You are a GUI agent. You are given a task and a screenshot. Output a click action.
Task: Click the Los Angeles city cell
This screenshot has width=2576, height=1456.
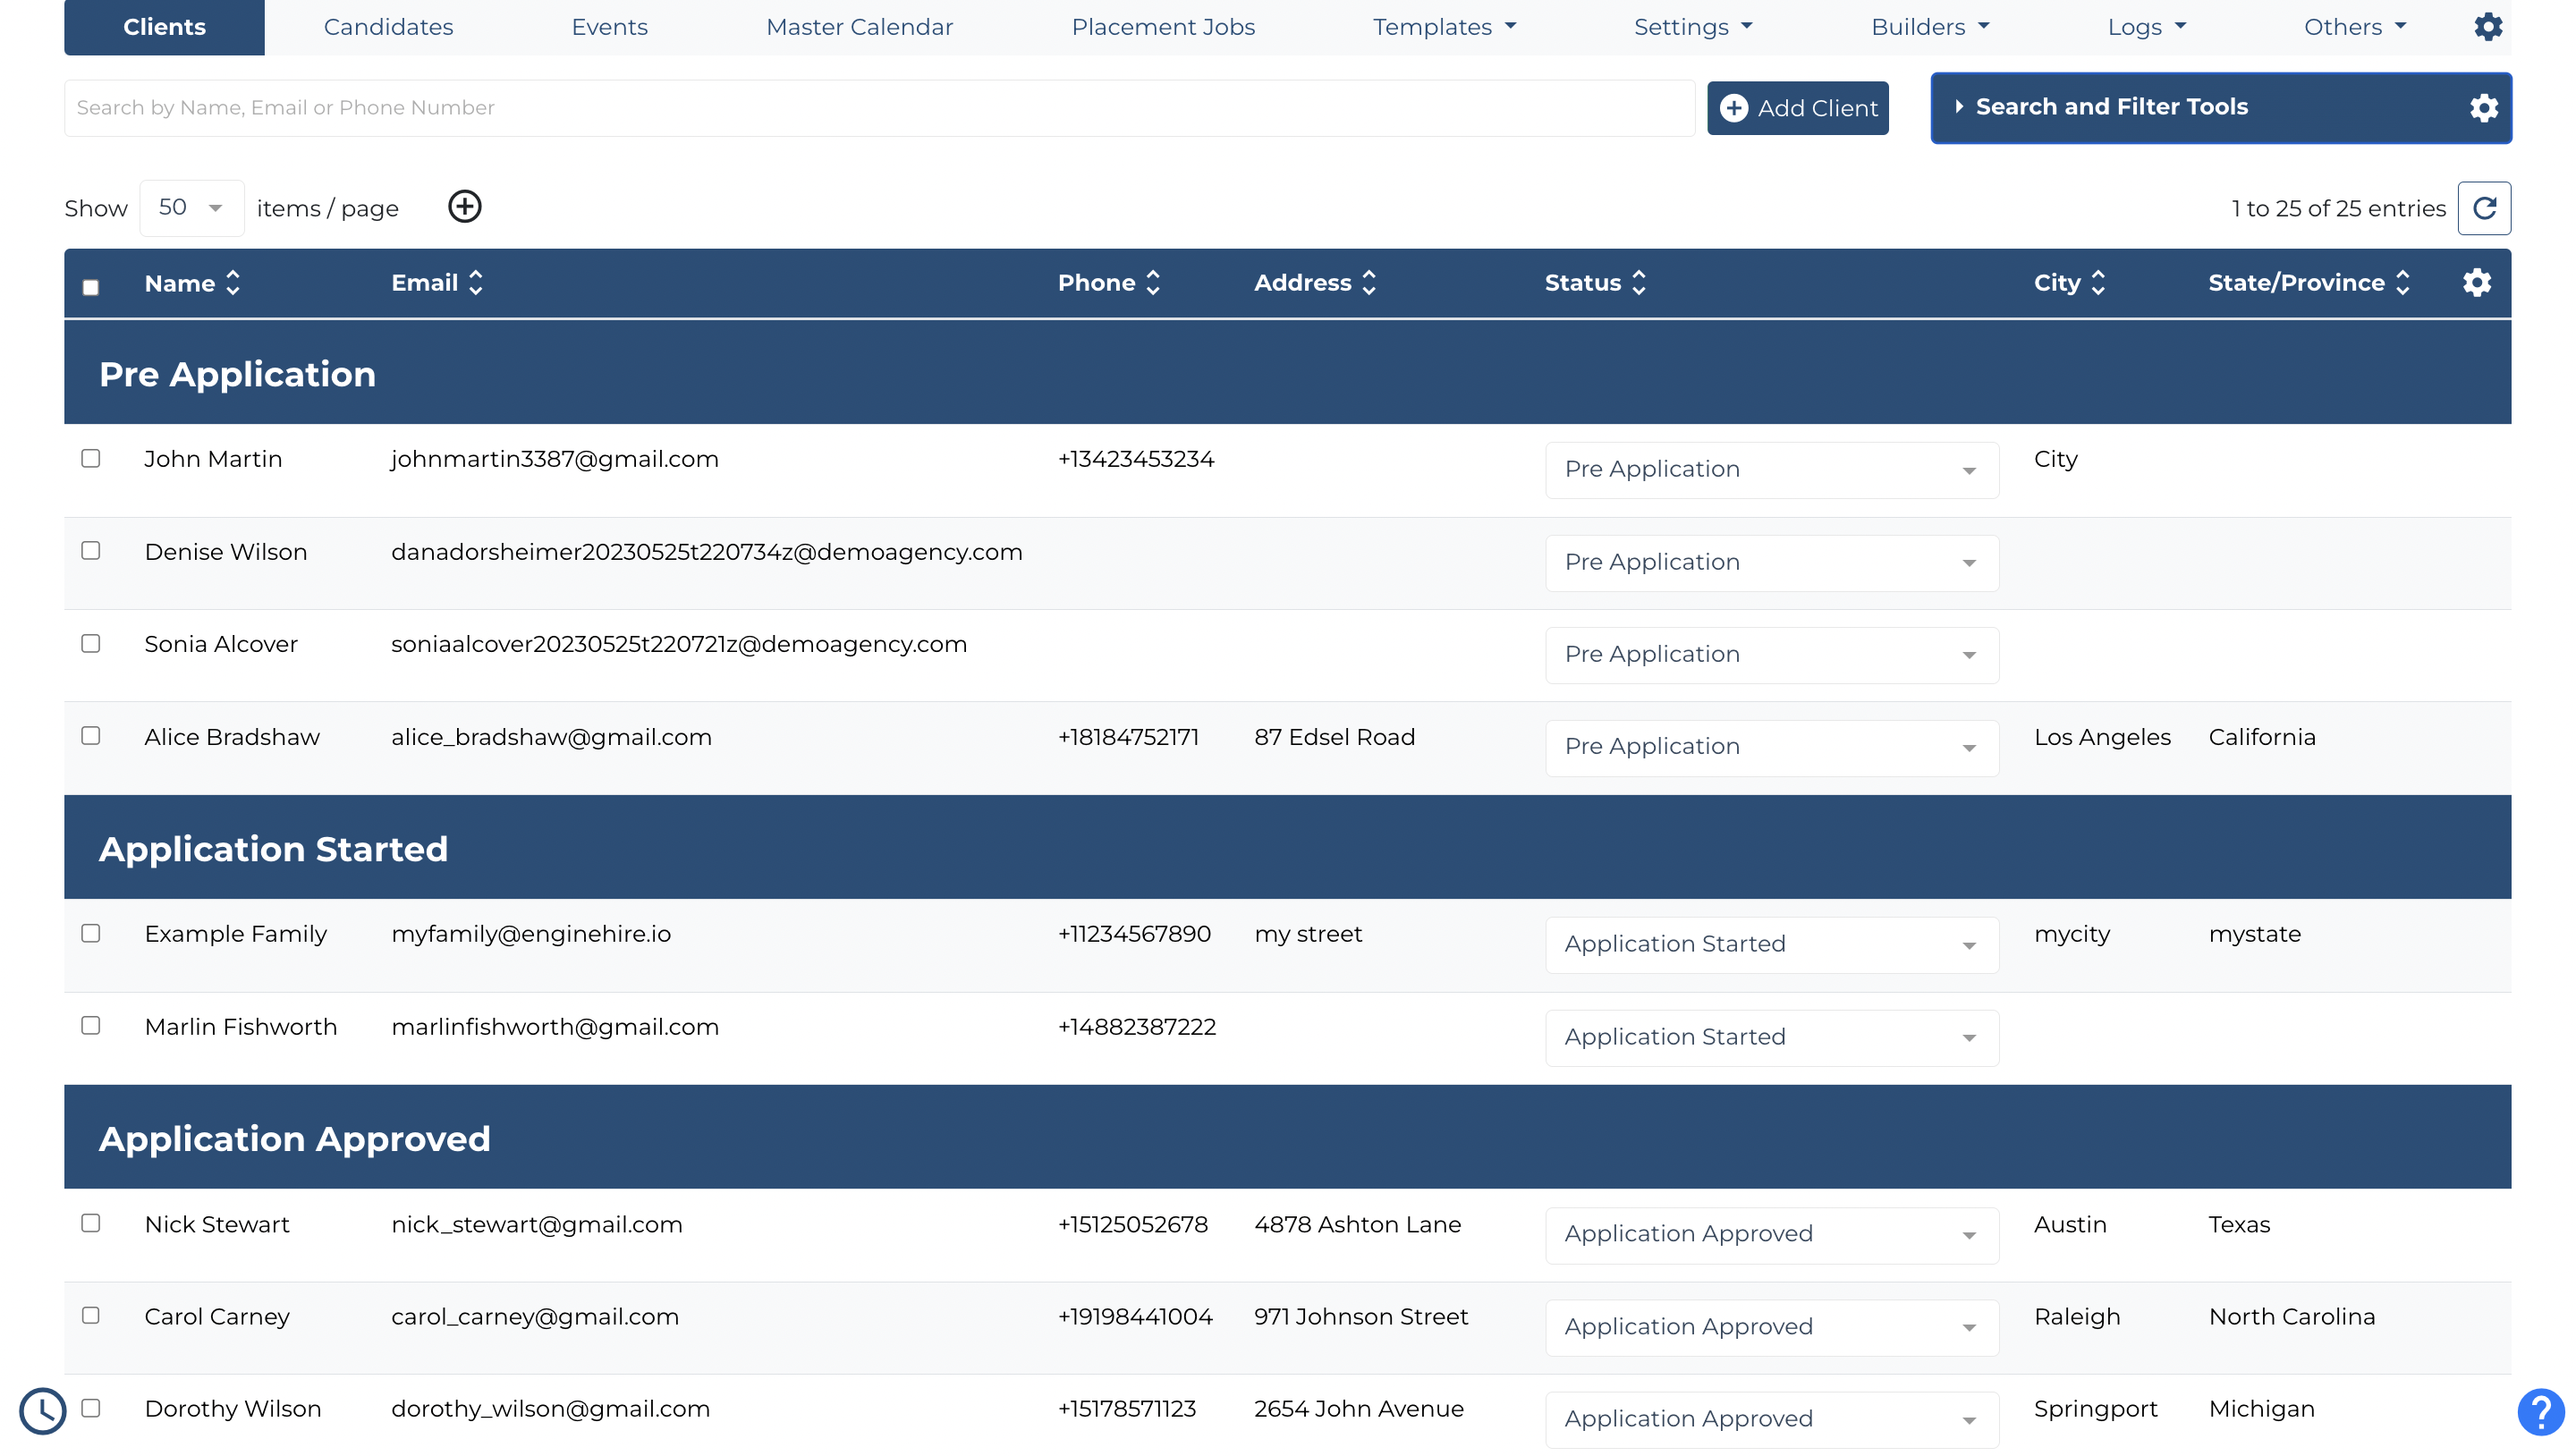[x=2102, y=737]
